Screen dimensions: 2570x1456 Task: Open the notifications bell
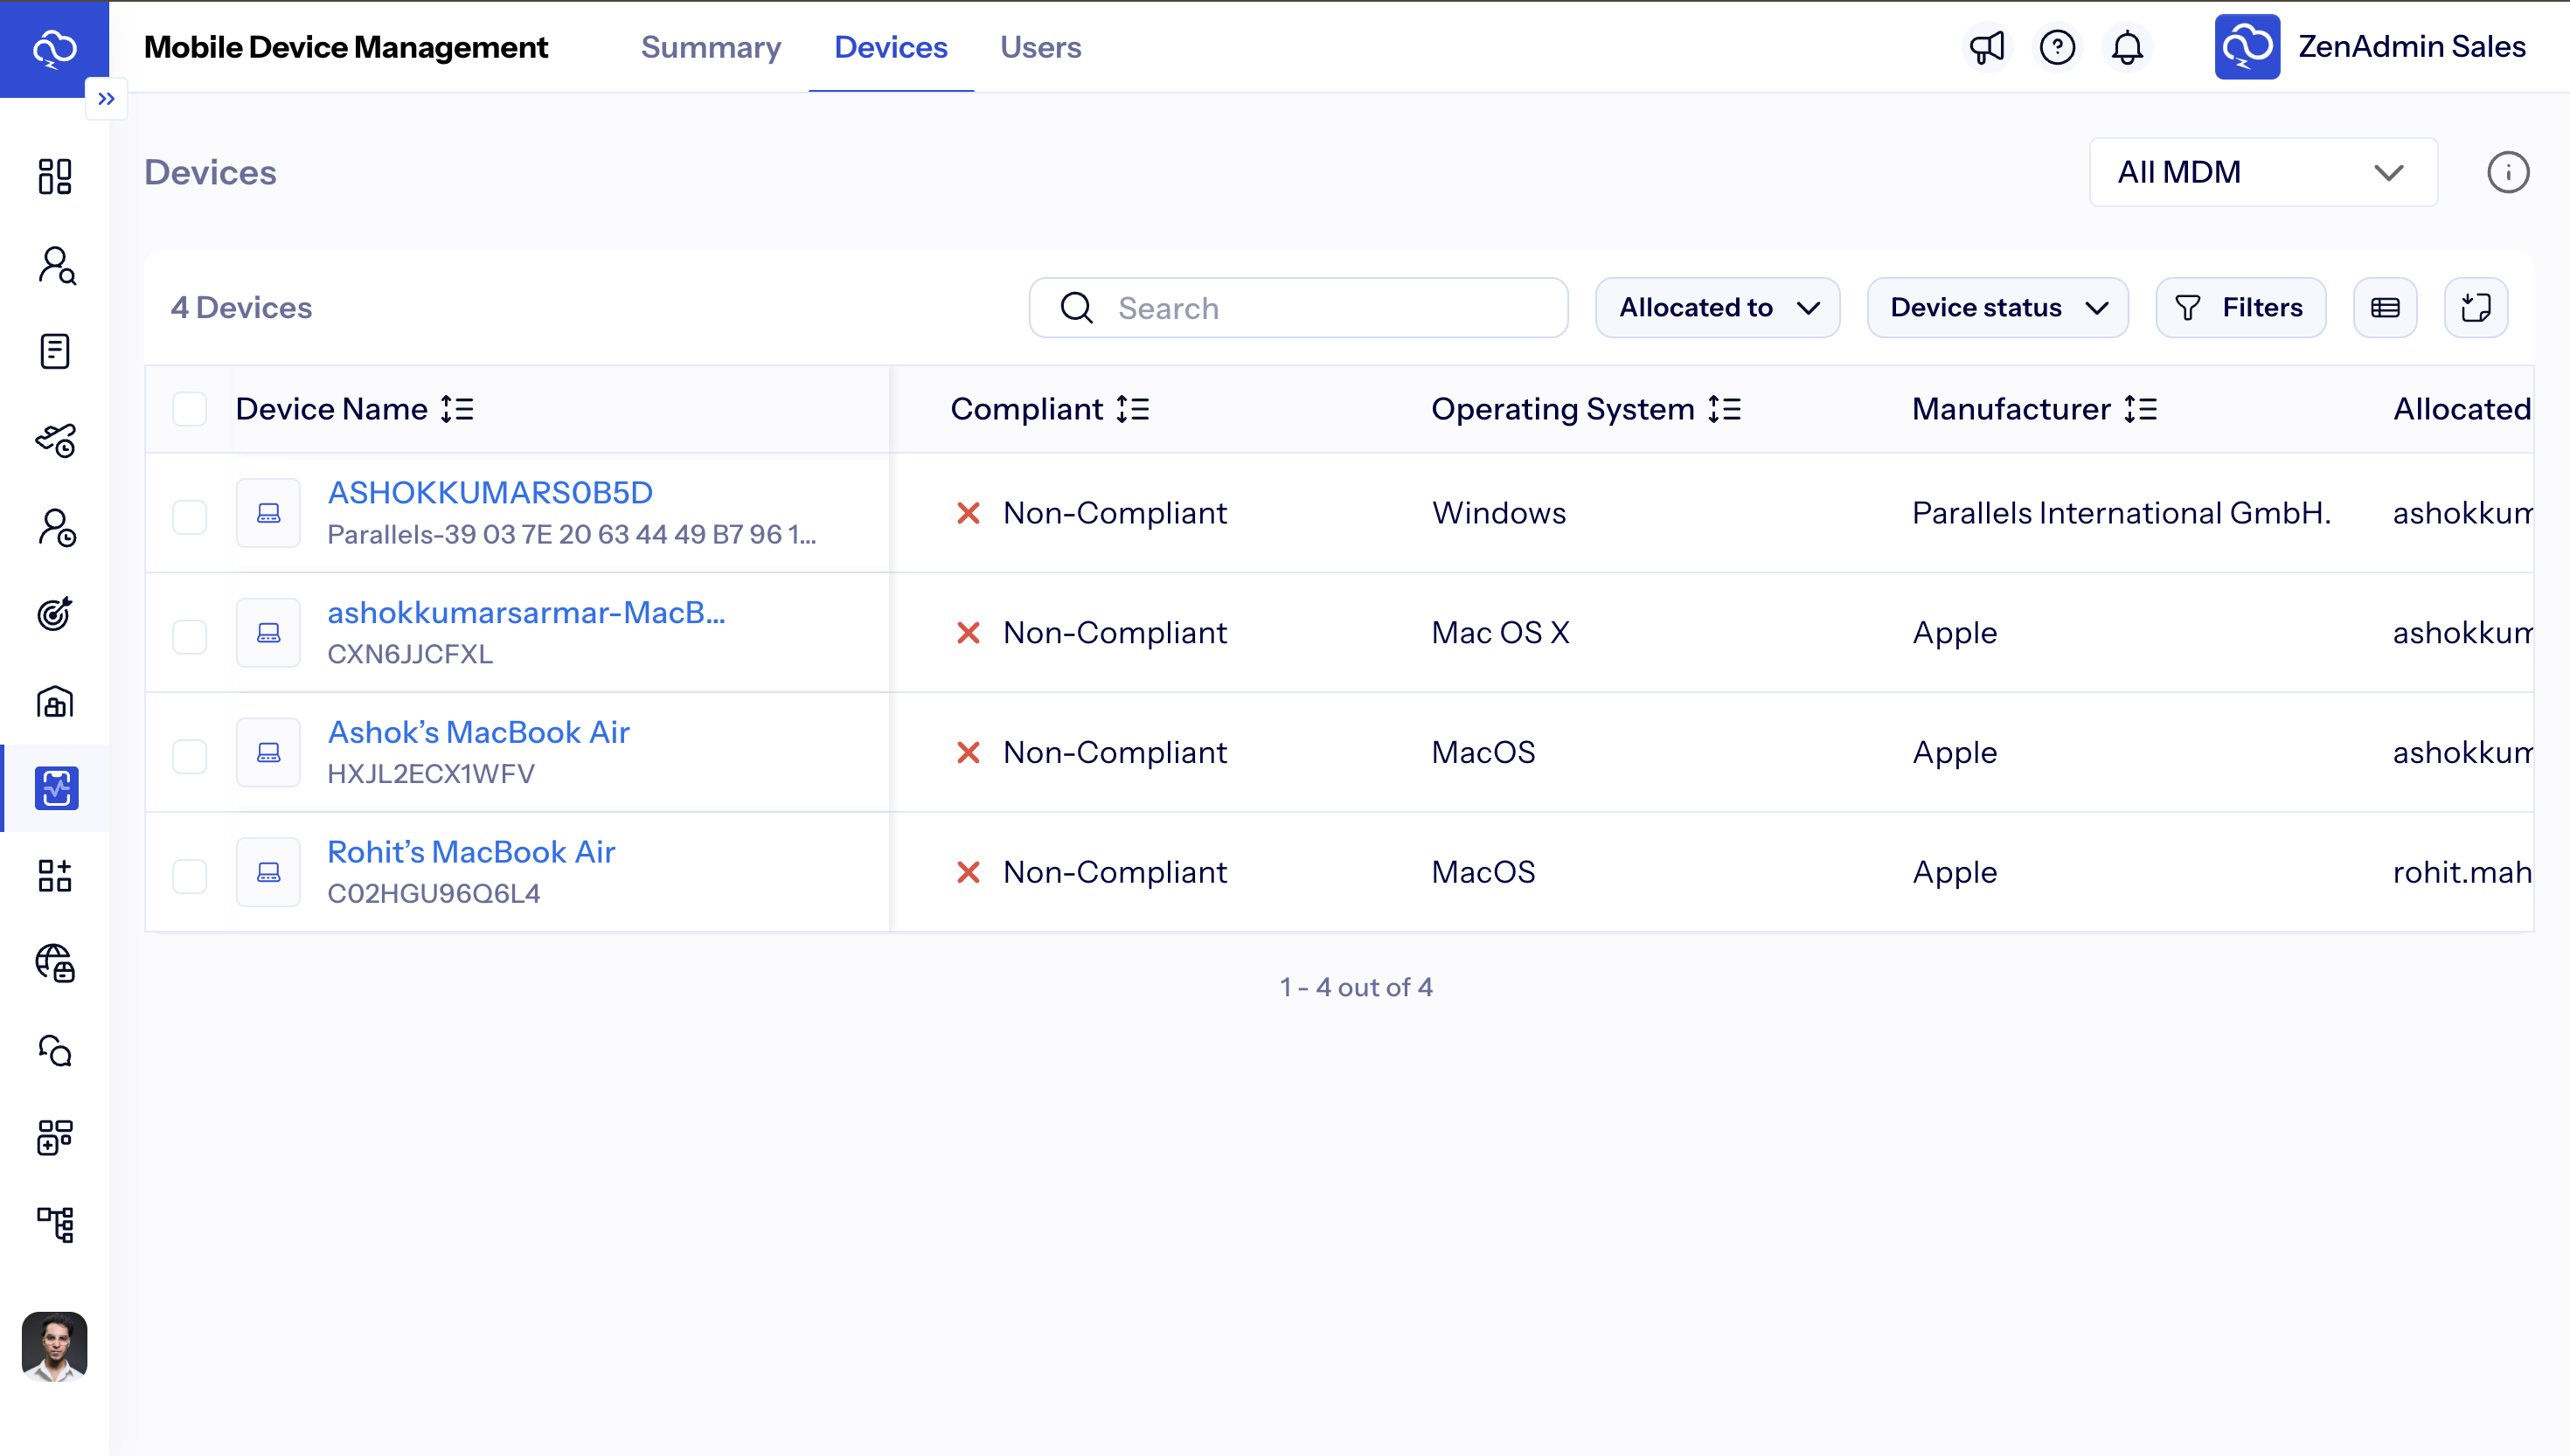(2127, 47)
